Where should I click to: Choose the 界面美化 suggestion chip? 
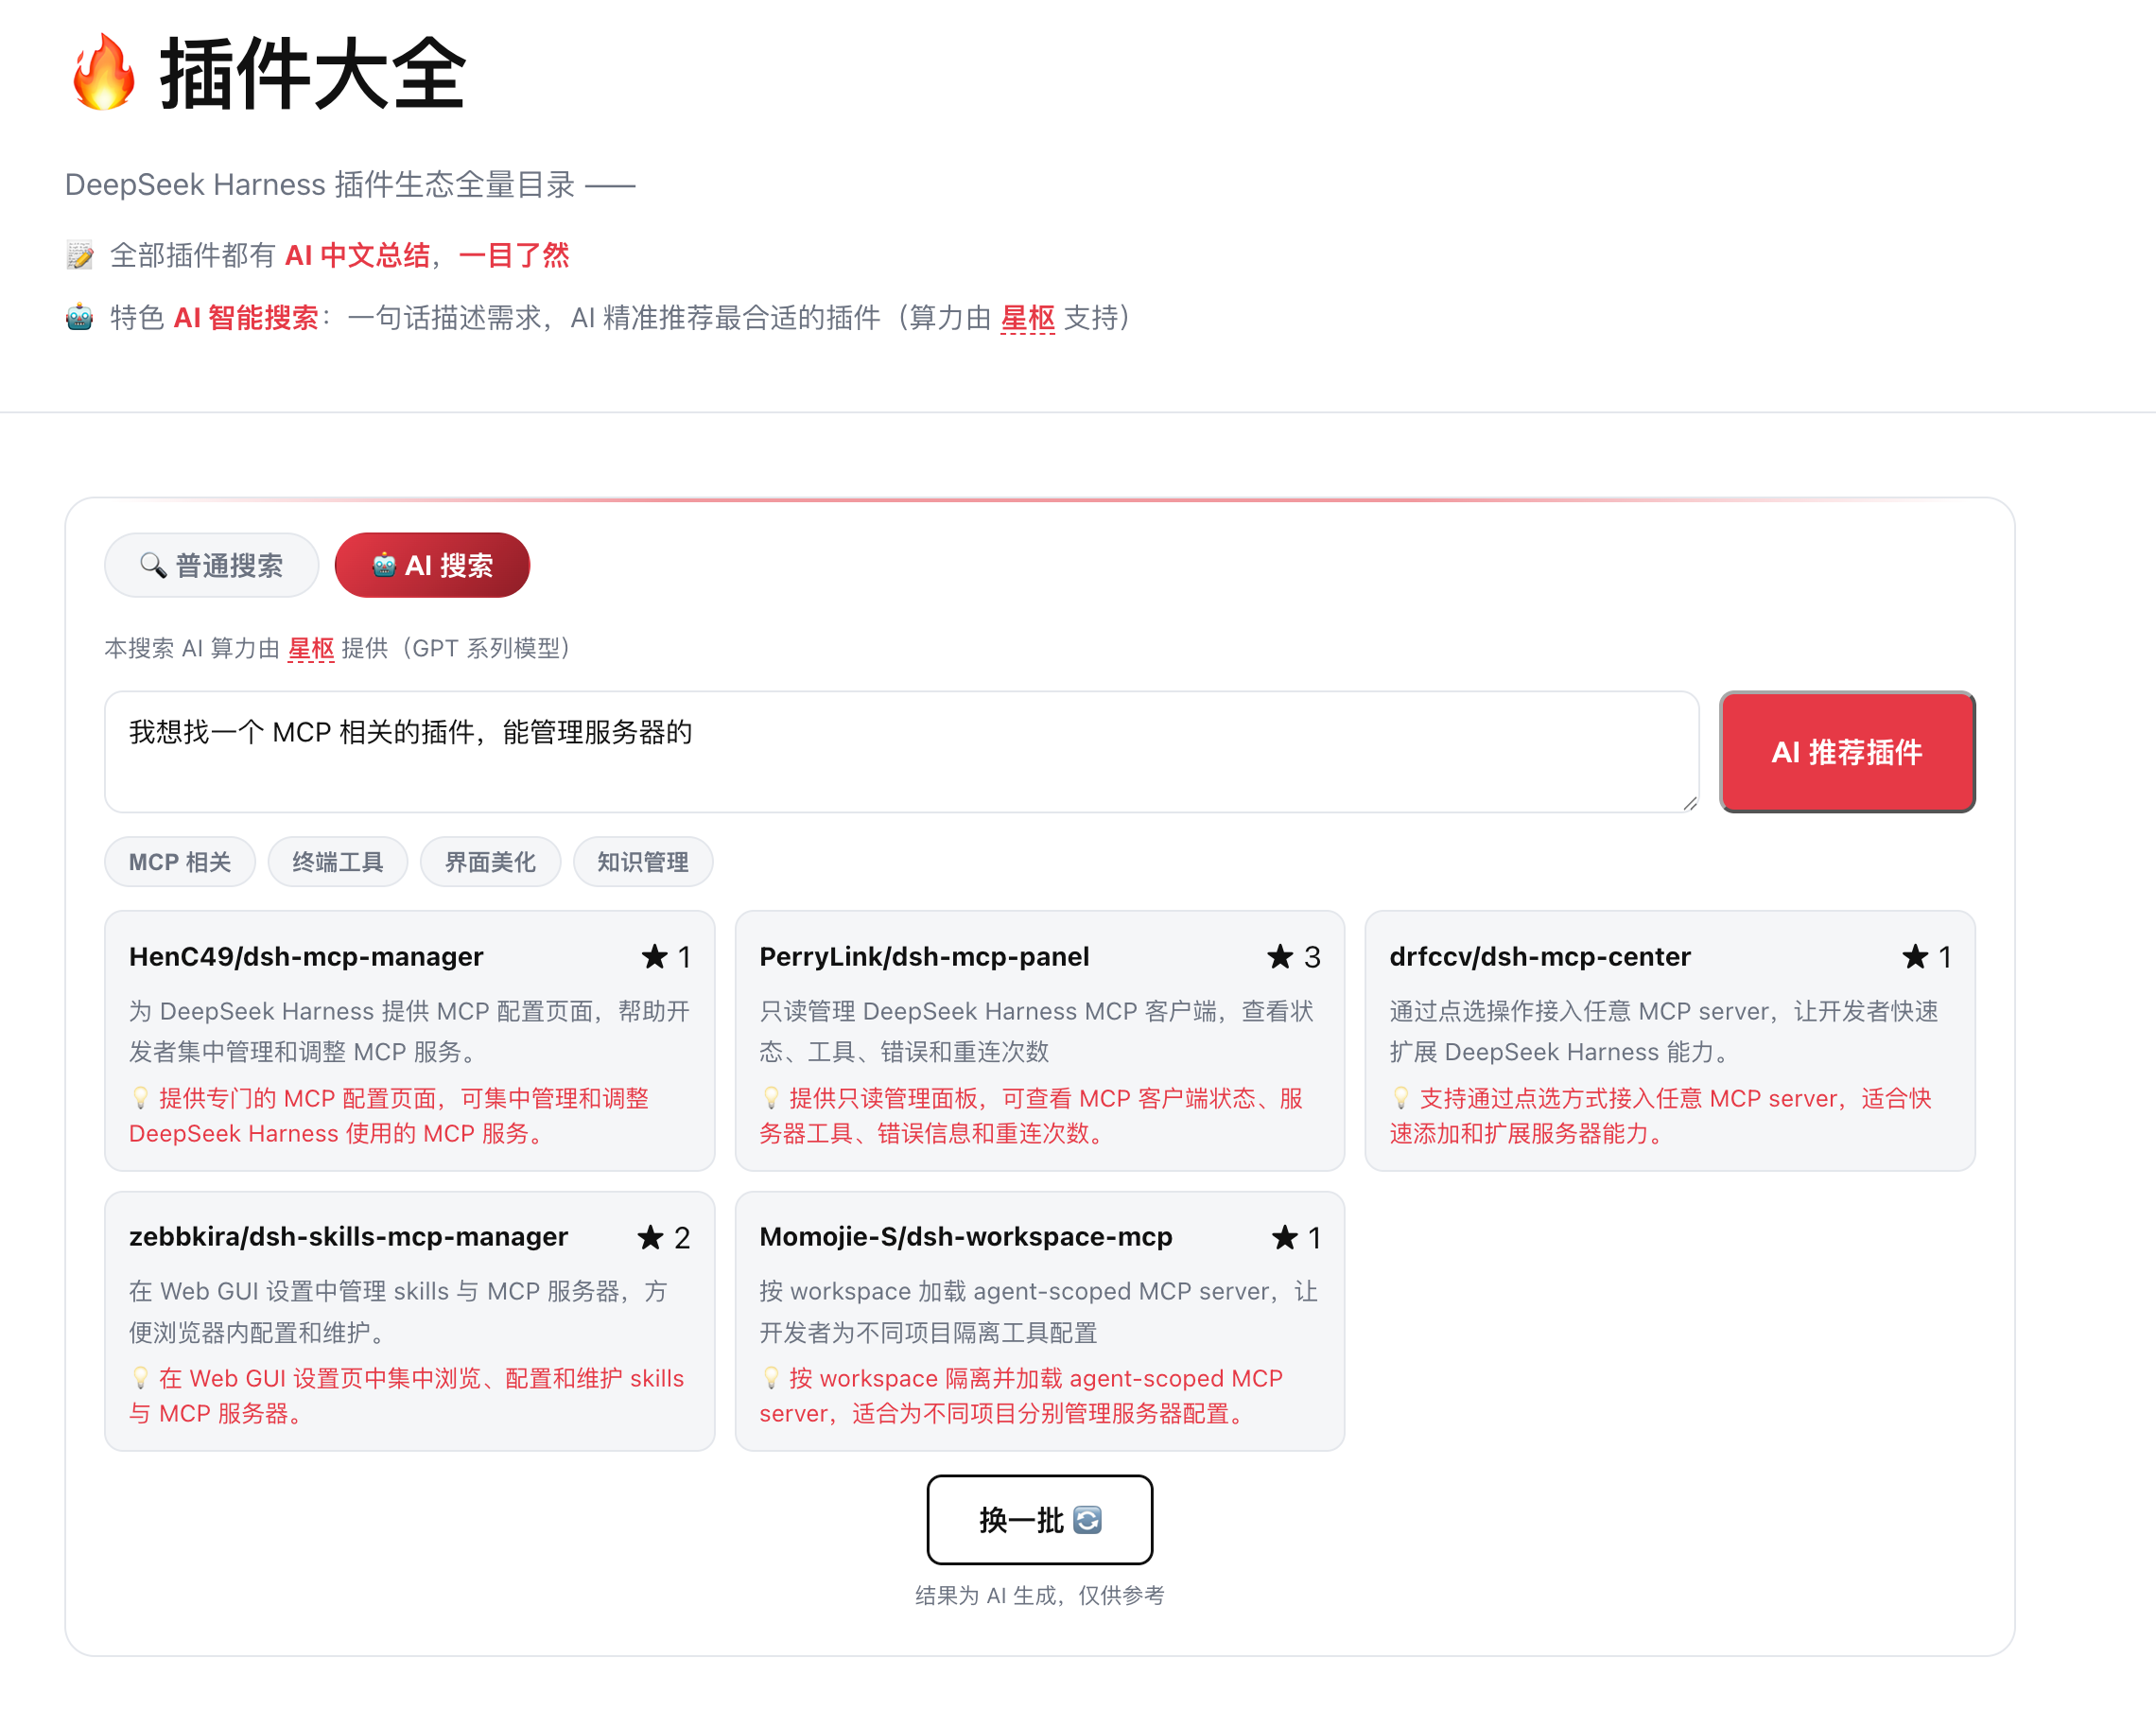point(490,862)
